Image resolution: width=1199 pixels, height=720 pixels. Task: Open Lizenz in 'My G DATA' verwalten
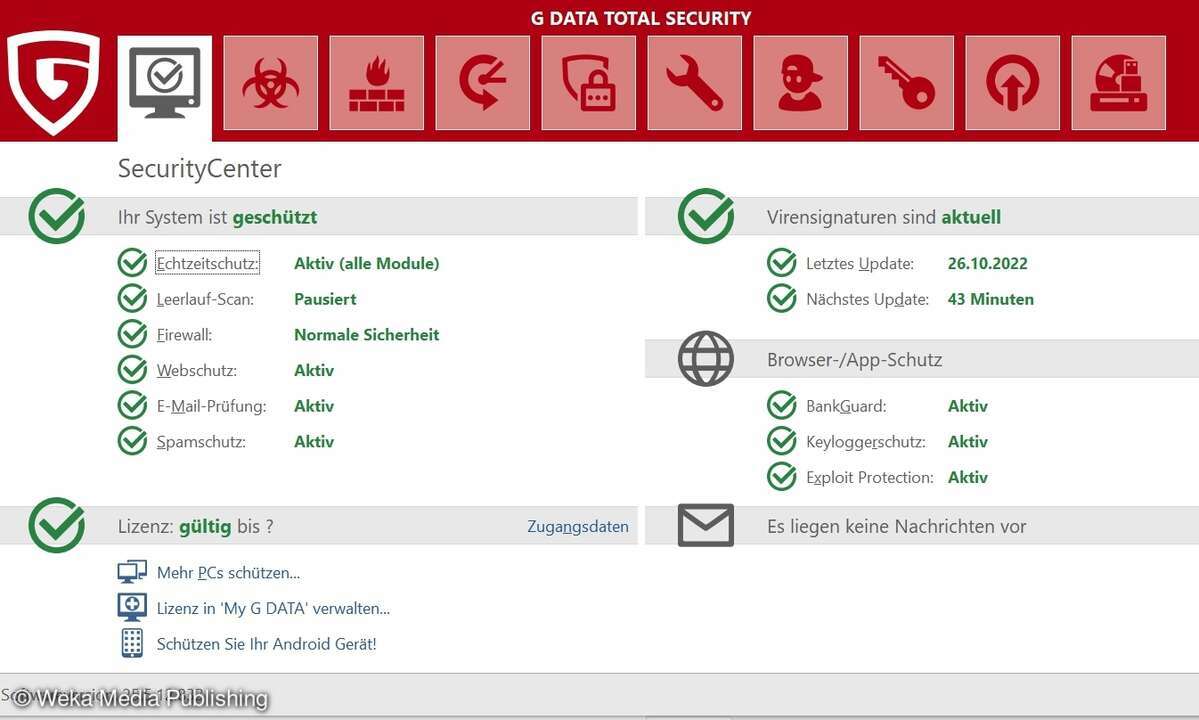pyautogui.click(x=273, y=608)
